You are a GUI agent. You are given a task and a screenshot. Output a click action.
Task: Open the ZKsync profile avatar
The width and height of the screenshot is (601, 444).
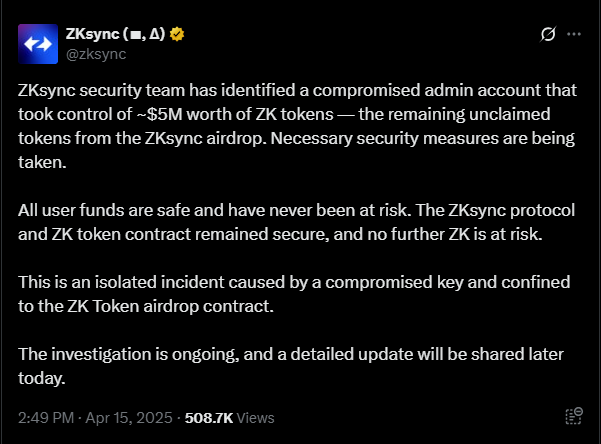coord(38,44)
